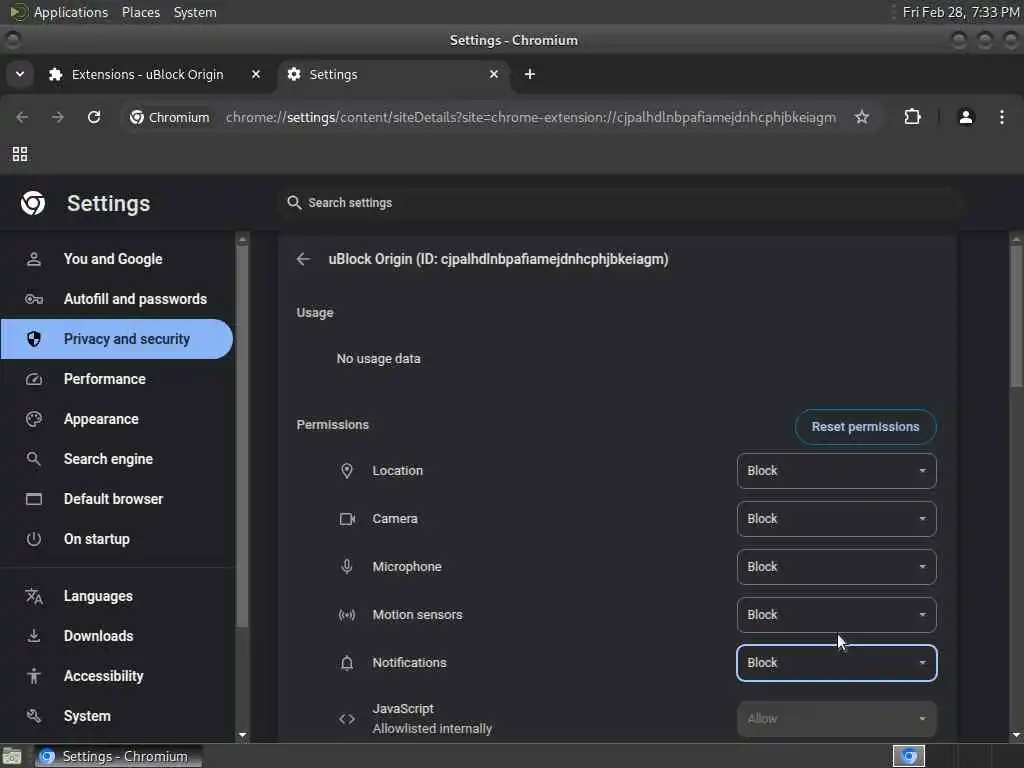Go back from uBlock Origin details
This screenshot has width=1024, height=768.
point(303,259)
